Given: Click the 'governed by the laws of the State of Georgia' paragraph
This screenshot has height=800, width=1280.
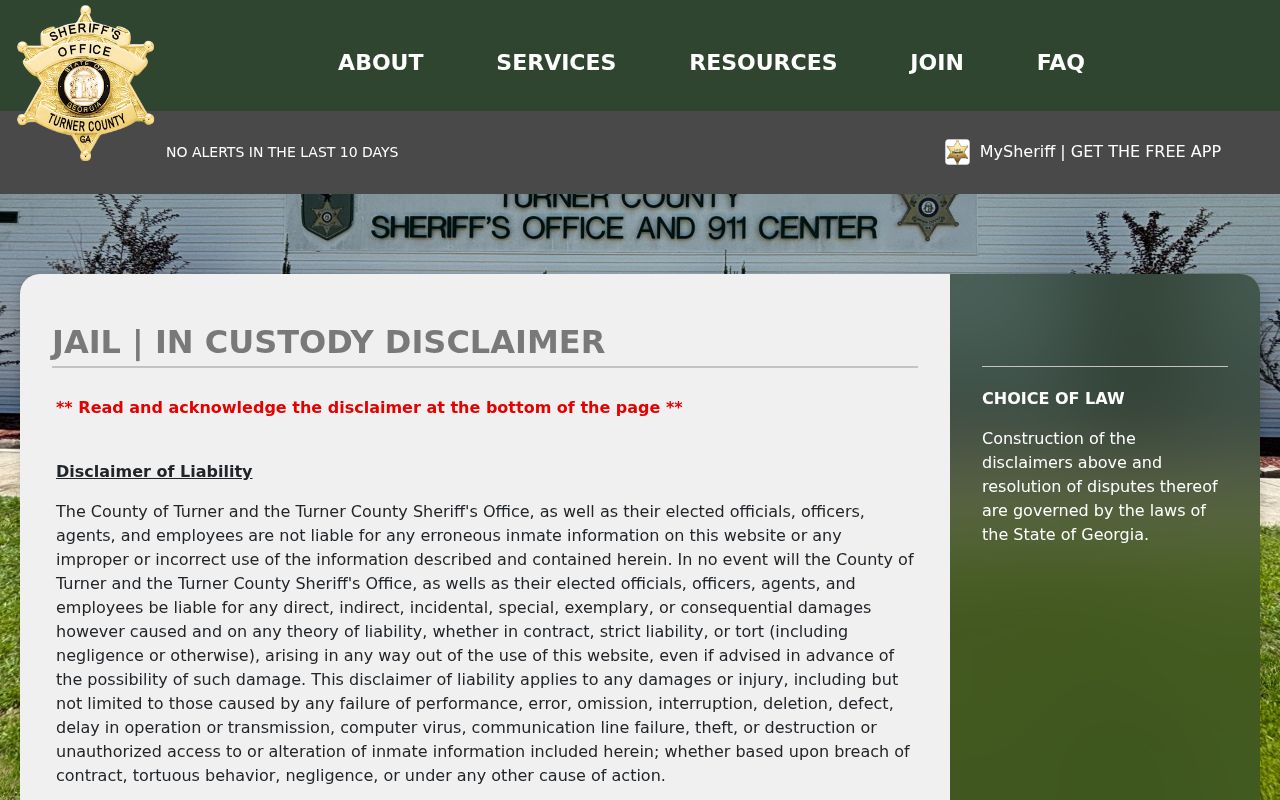Looking at the screenshot, I should [1100, 487].
